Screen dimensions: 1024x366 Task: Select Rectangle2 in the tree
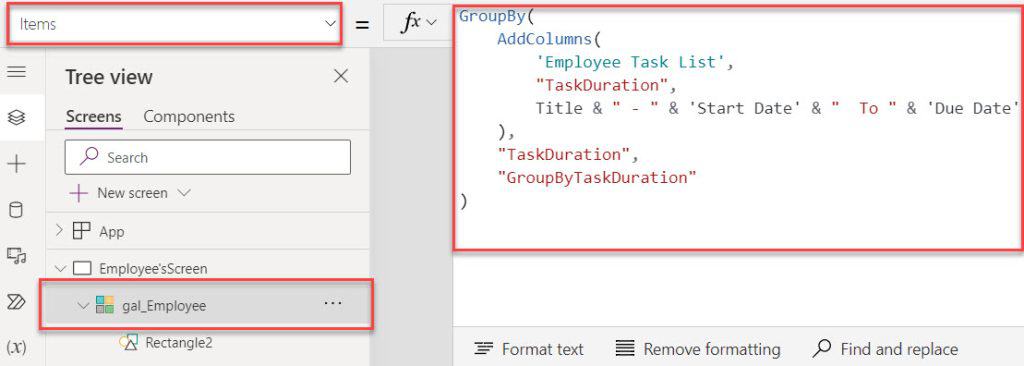(179, 342)
